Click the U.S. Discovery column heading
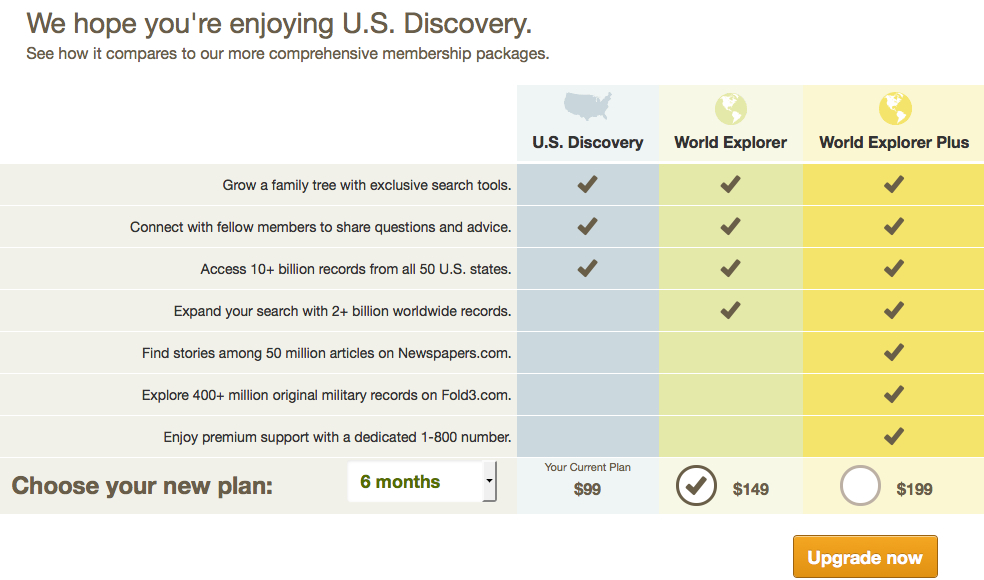The width and height of the screenshot is (984, 580). [x=588, y=142]
